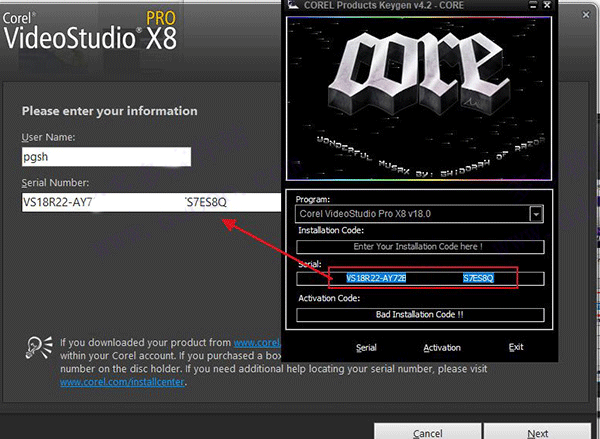
Task: Click the User Name input field
Action: (x=106, y=157)
